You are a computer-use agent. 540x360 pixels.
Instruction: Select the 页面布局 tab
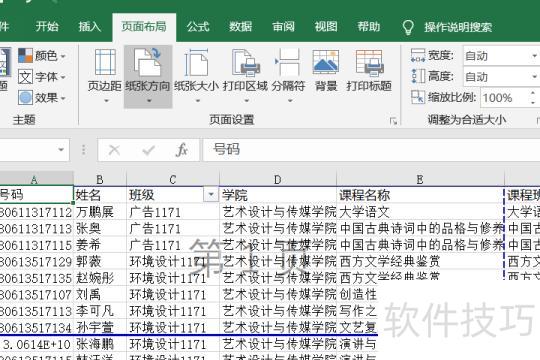[144, 27]
